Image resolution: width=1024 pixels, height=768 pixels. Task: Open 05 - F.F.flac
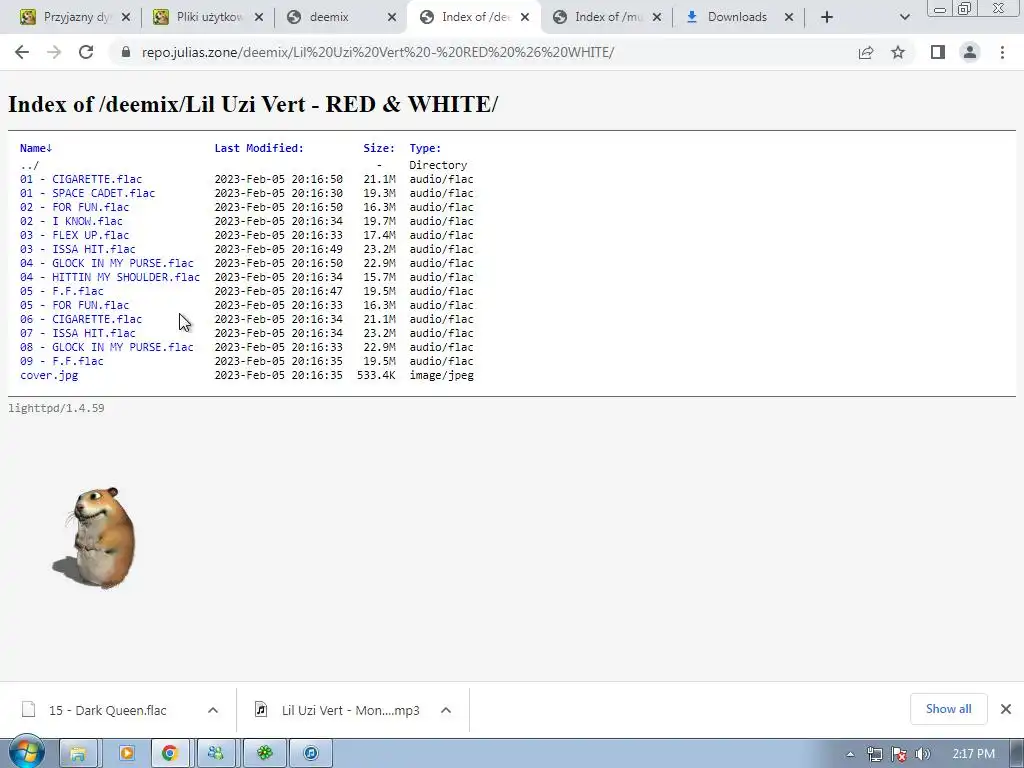pyautogui.click(x=61, y=291)
